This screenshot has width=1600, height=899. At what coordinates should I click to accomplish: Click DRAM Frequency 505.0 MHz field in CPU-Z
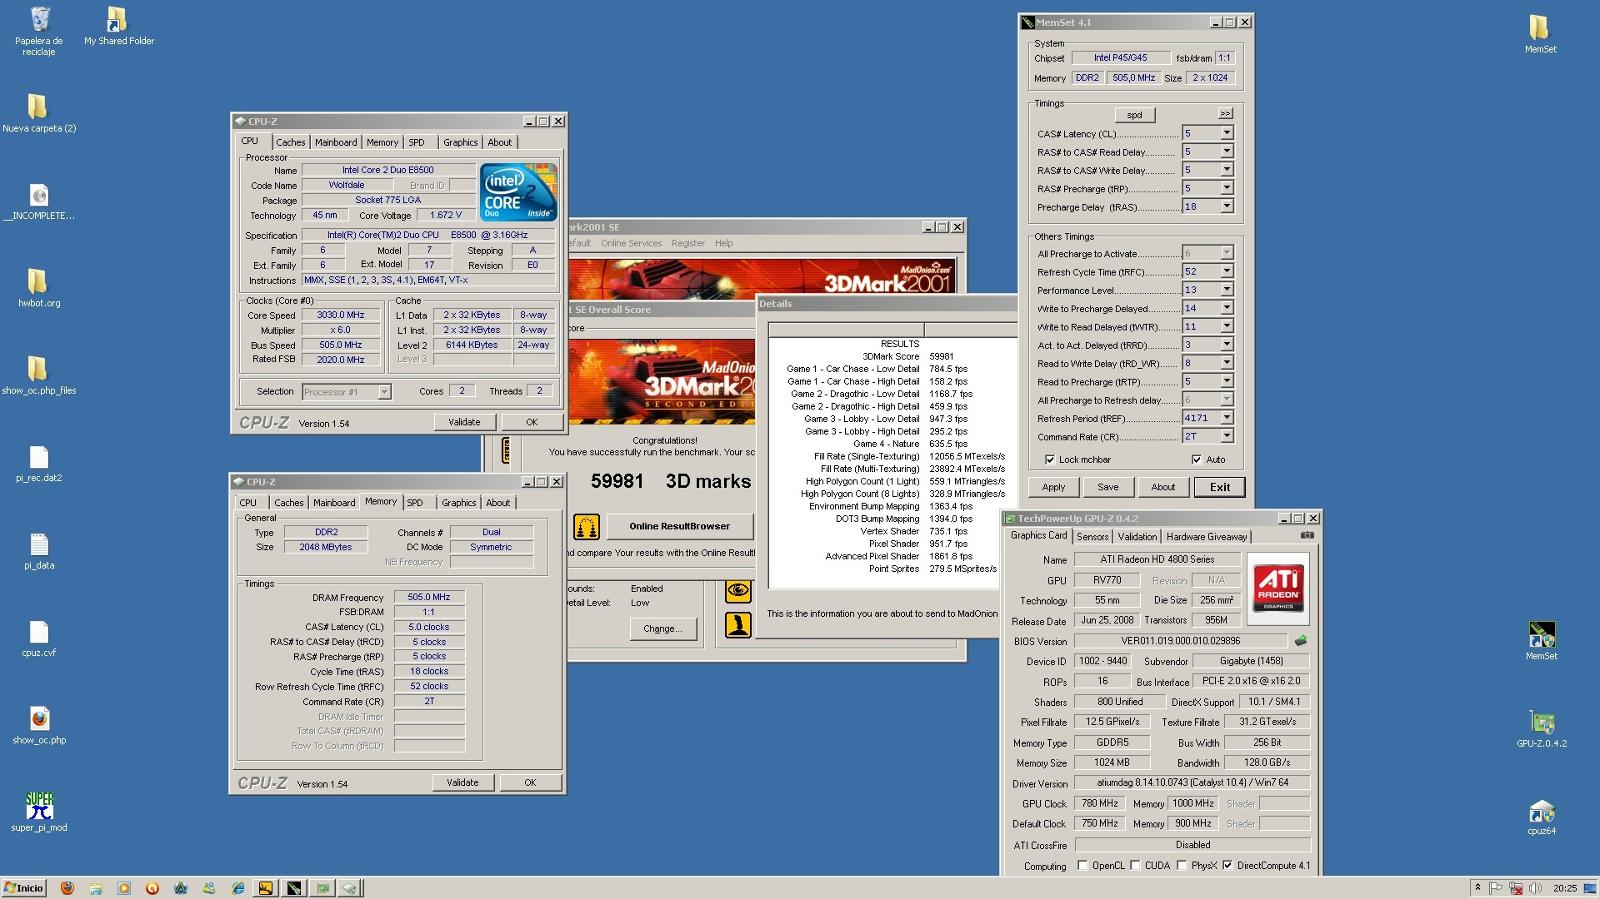[429, 597]
